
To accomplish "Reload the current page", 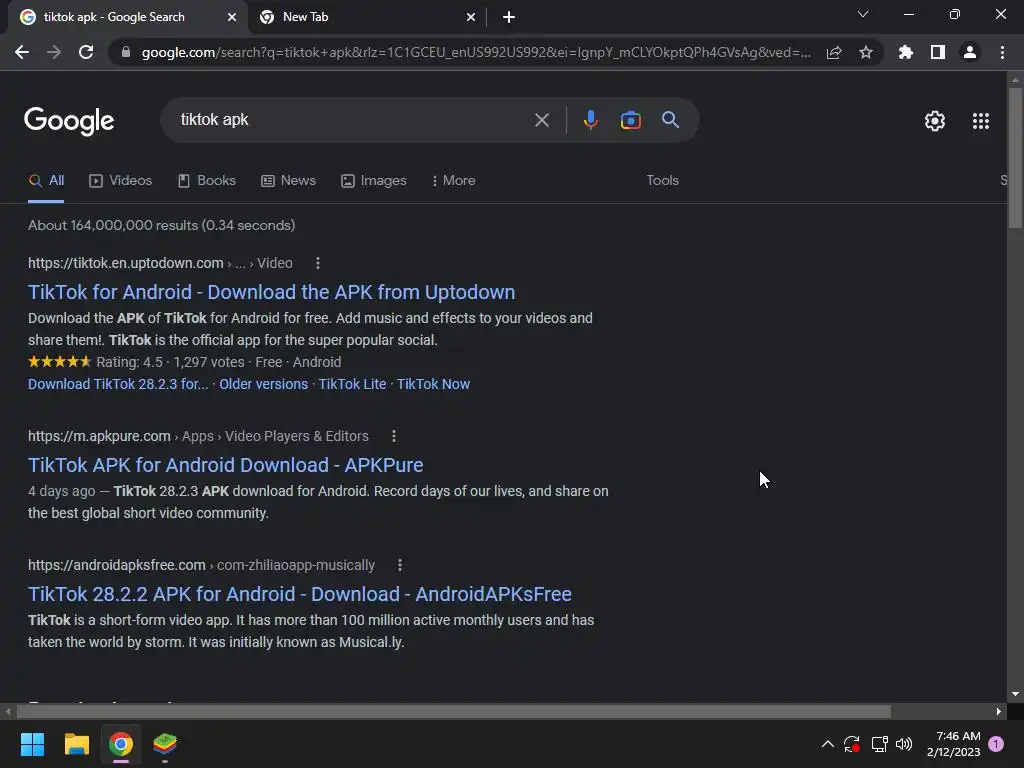I will [86, 52].
